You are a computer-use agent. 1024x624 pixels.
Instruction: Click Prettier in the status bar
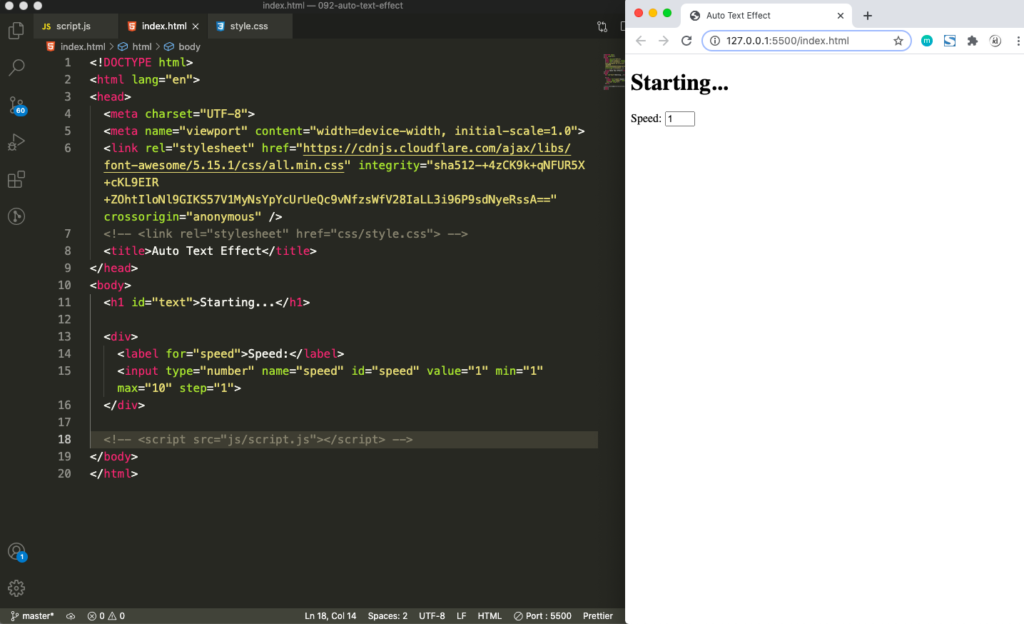(x=598, y=616)
